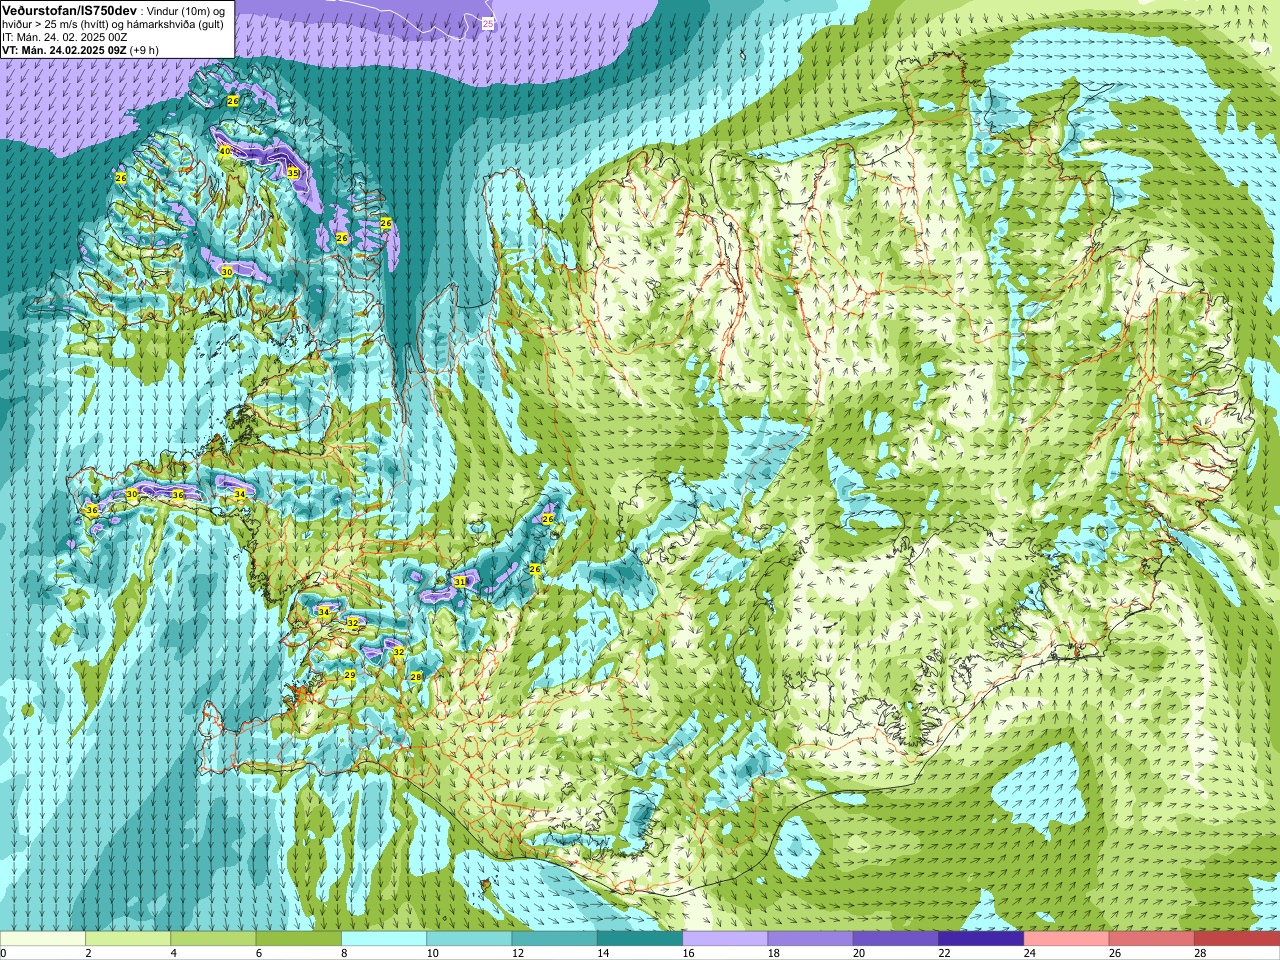Click the 24–26 m/s pink legend swatch
The width and height of the screenshot is (1280, 960).
click(1067, 939)
